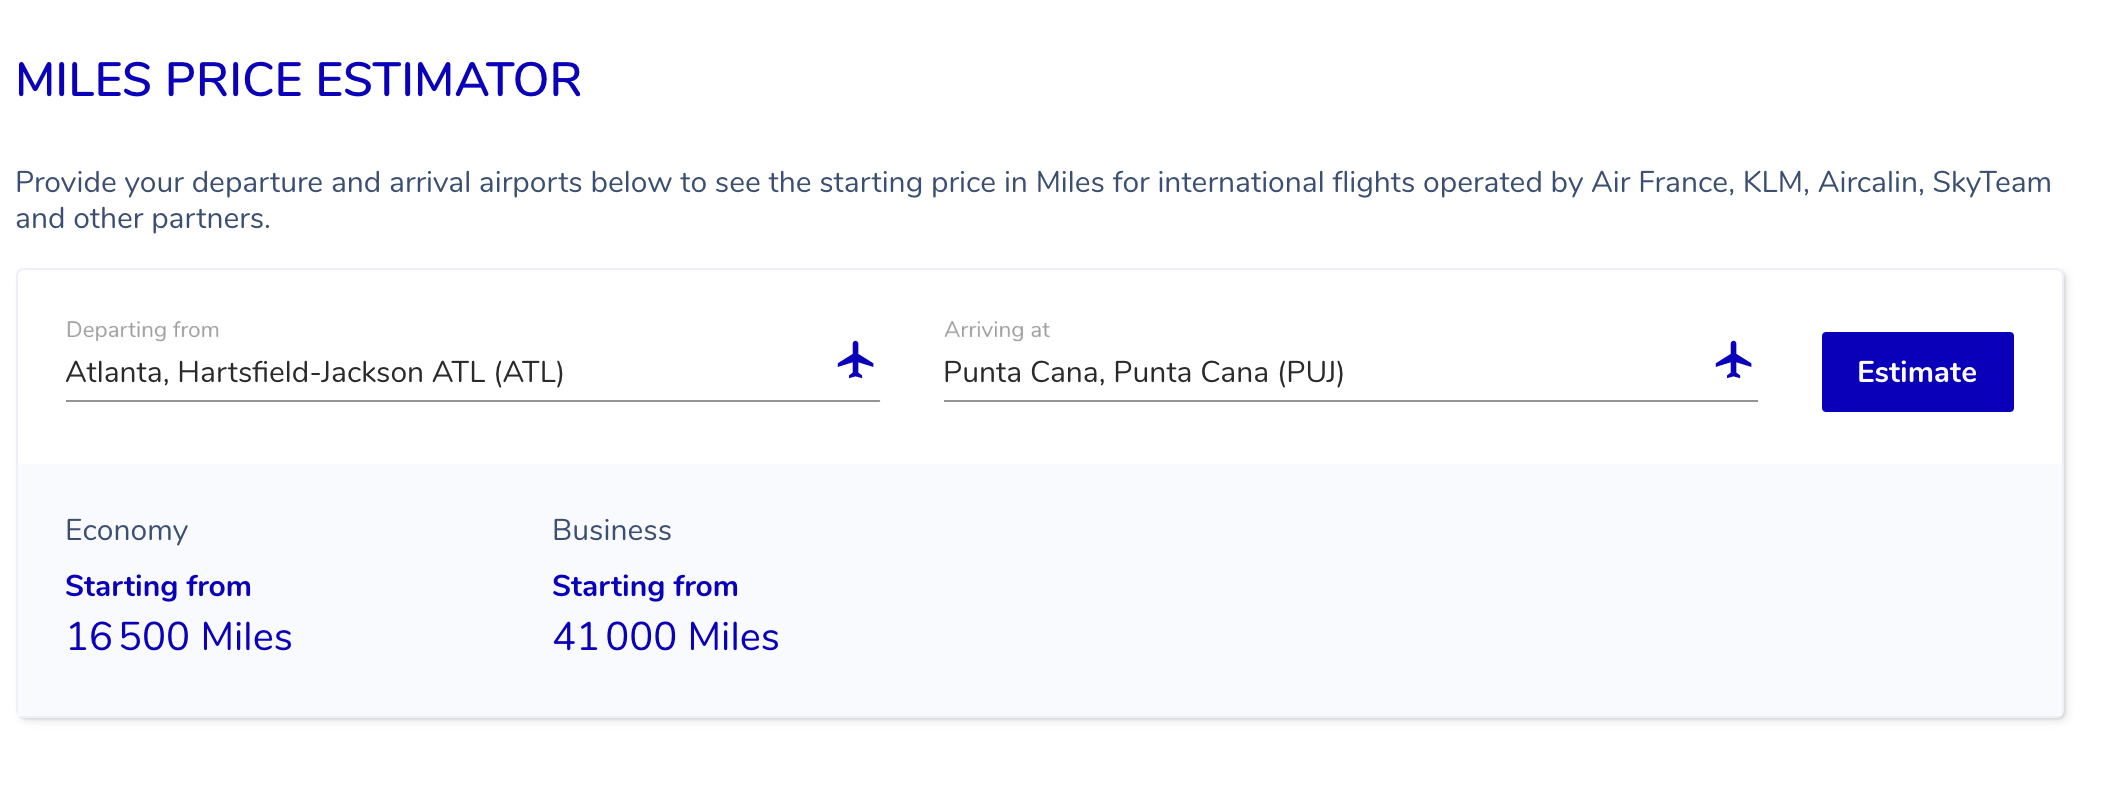Image resolution: width=2104 pixels, height=786 pixels.
Task: Click the word "KLM" in the description
Action: [x=1774, y=182]
